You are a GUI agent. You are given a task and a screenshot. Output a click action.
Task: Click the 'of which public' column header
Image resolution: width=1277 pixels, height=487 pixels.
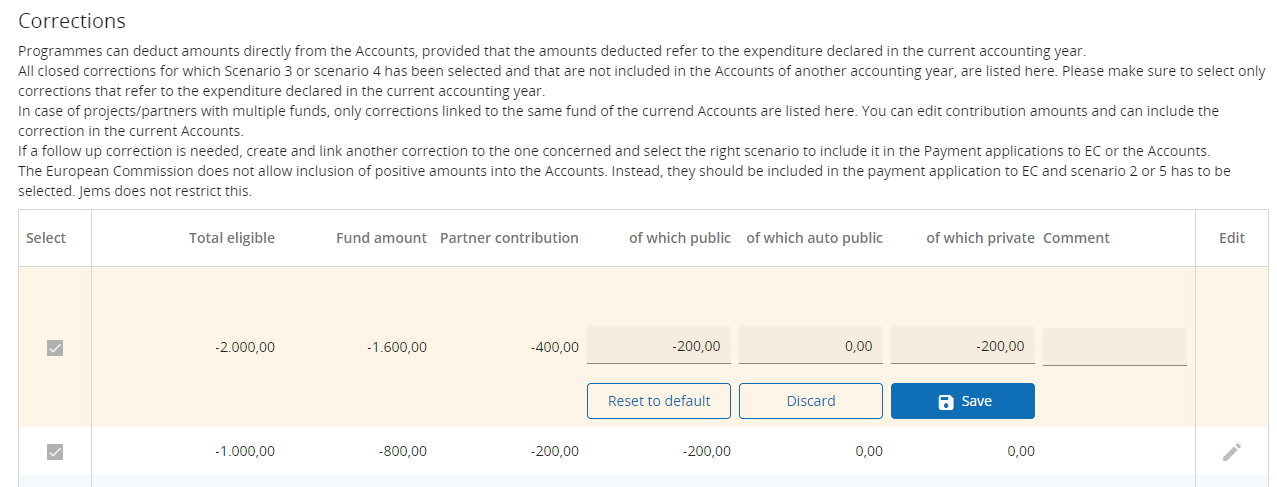[x=679, y=238]
